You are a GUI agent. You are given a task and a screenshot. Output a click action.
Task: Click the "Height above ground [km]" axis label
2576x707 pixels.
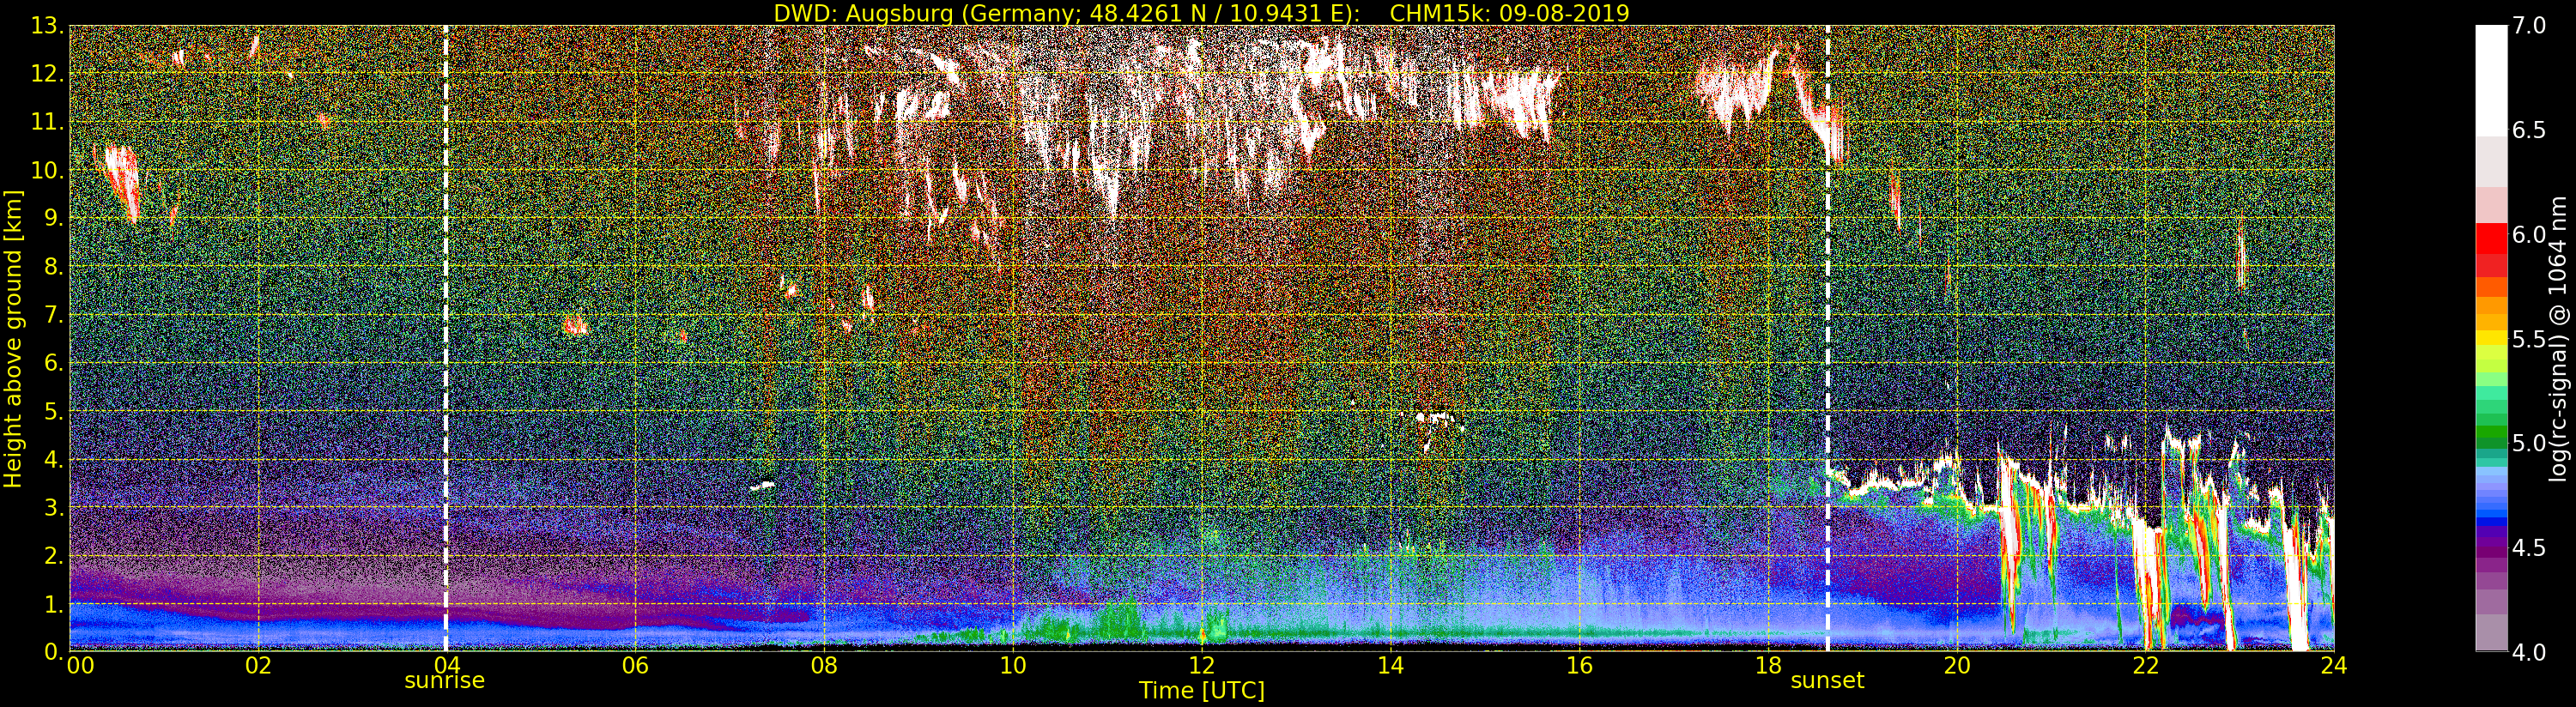[13, 339]
